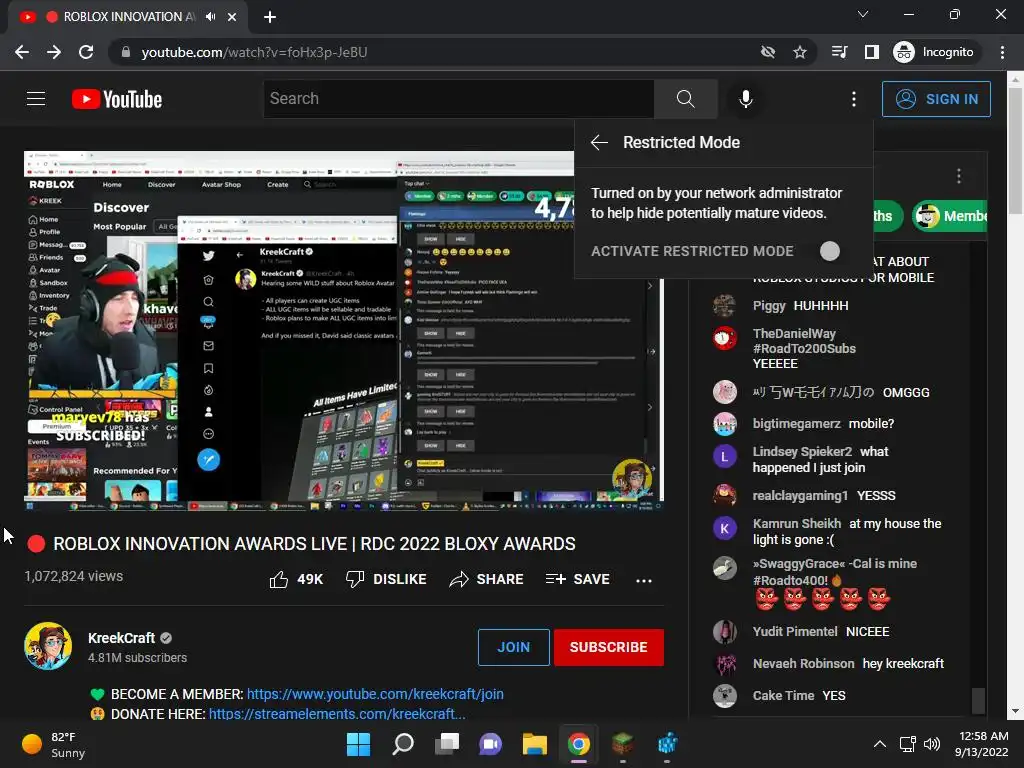Open Chrome three-dot menu
The width and height of the screenshot is (1024, 768).
(1002, 52)
